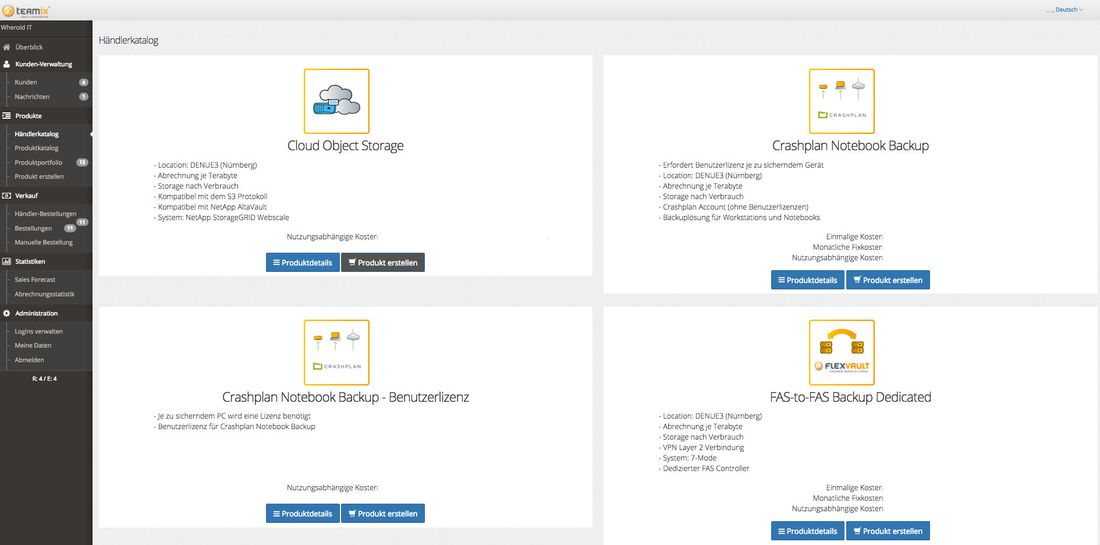Open Abrechnungsstatistik in the sidebar
Screen dimensions: 1100x545
tap(44, 294)
